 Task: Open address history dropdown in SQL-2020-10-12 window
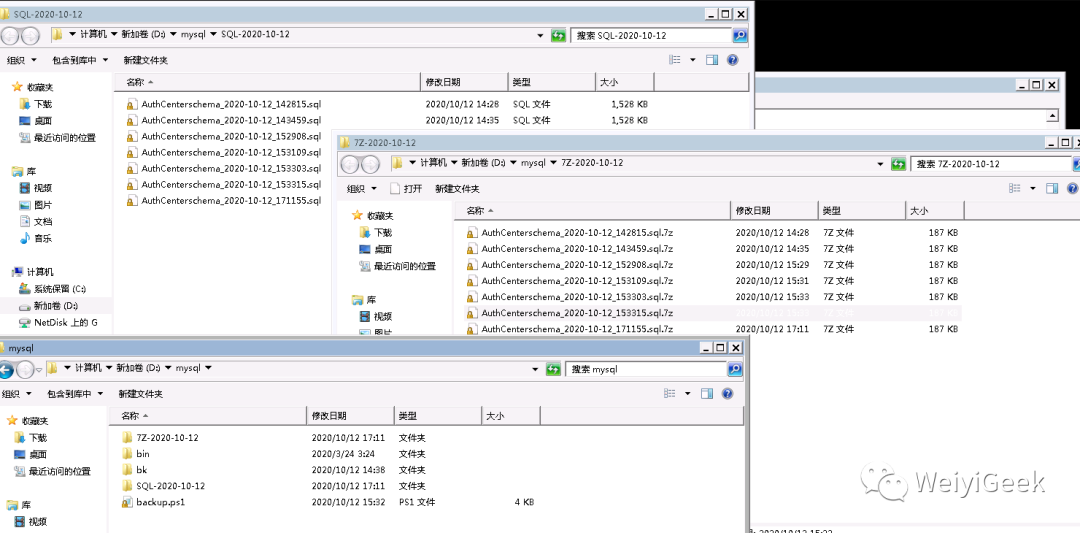click(x=541, y=36)
